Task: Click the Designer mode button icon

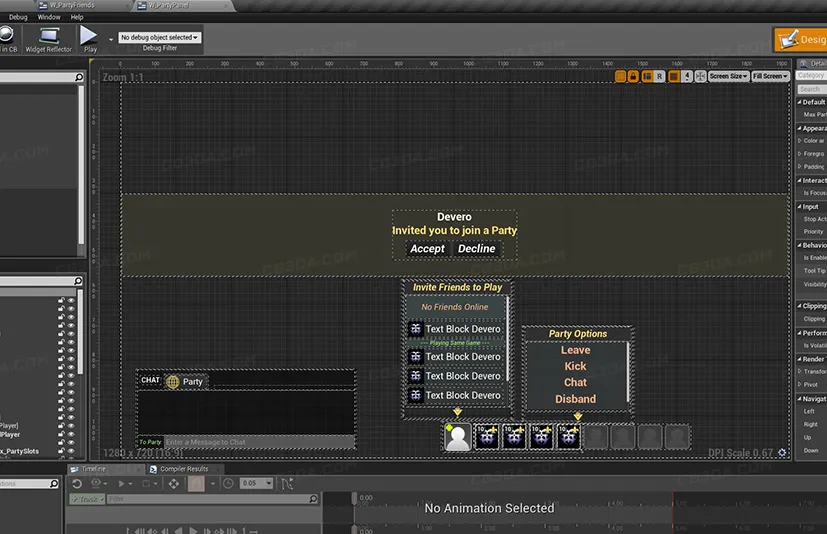Action: (789, 40)
